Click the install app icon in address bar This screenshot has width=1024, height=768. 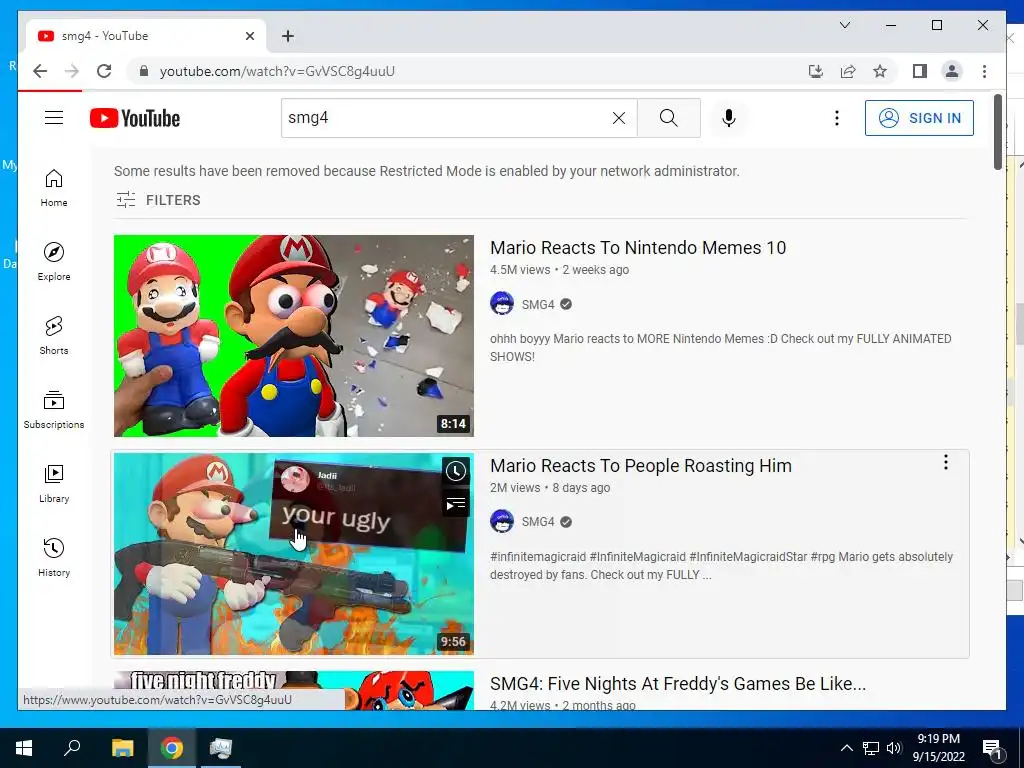click(x=816, y=71)
